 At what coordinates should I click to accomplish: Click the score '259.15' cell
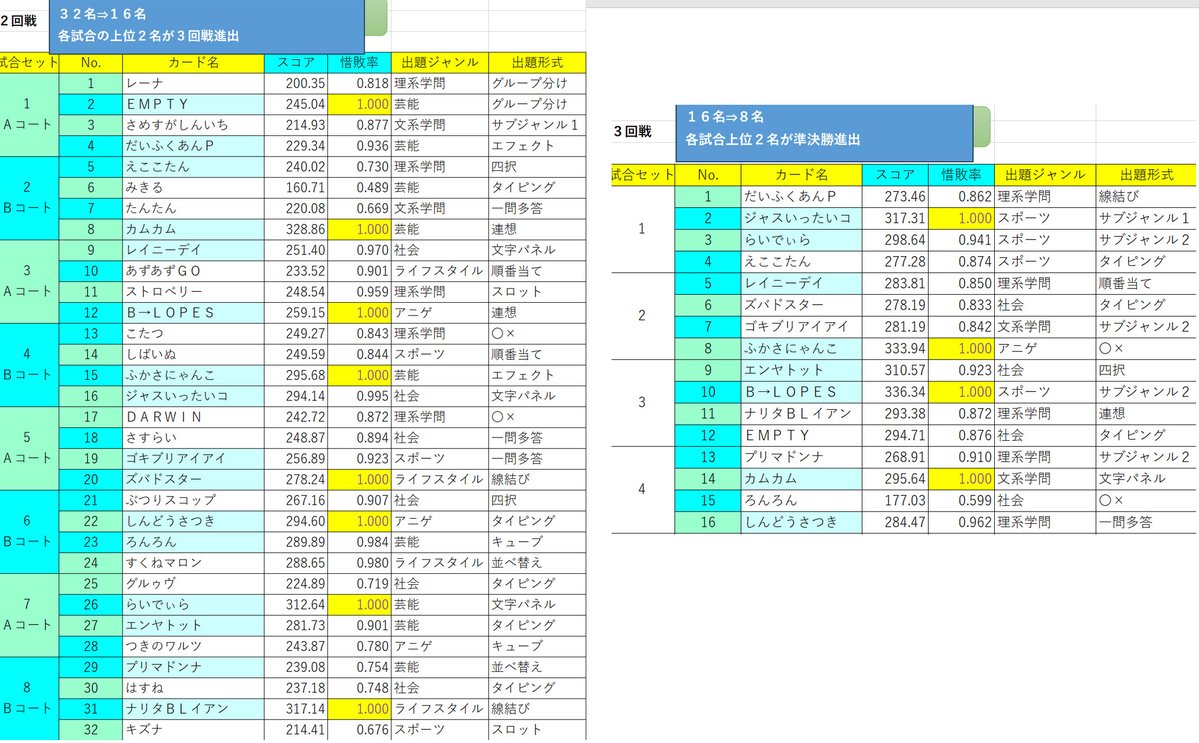coord(296,313)
